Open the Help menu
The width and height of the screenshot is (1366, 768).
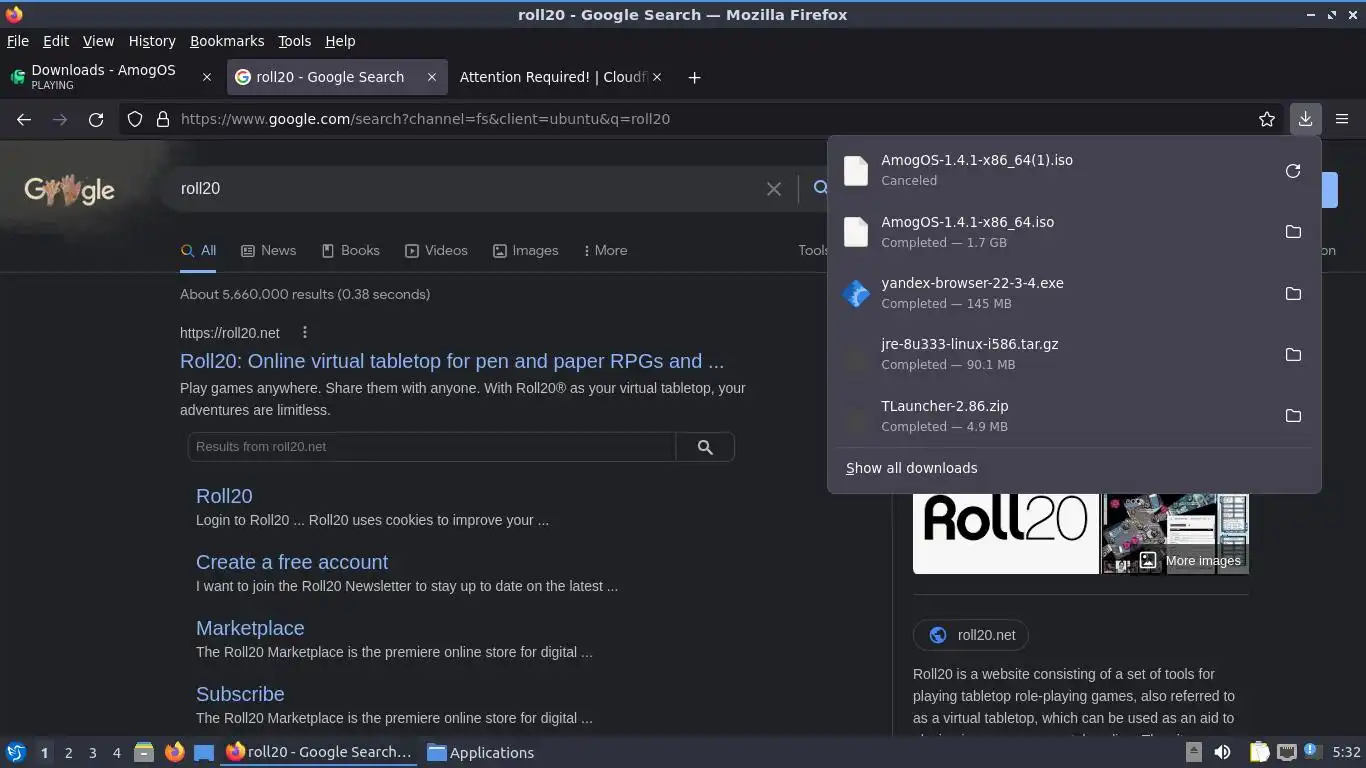point(340,41)
